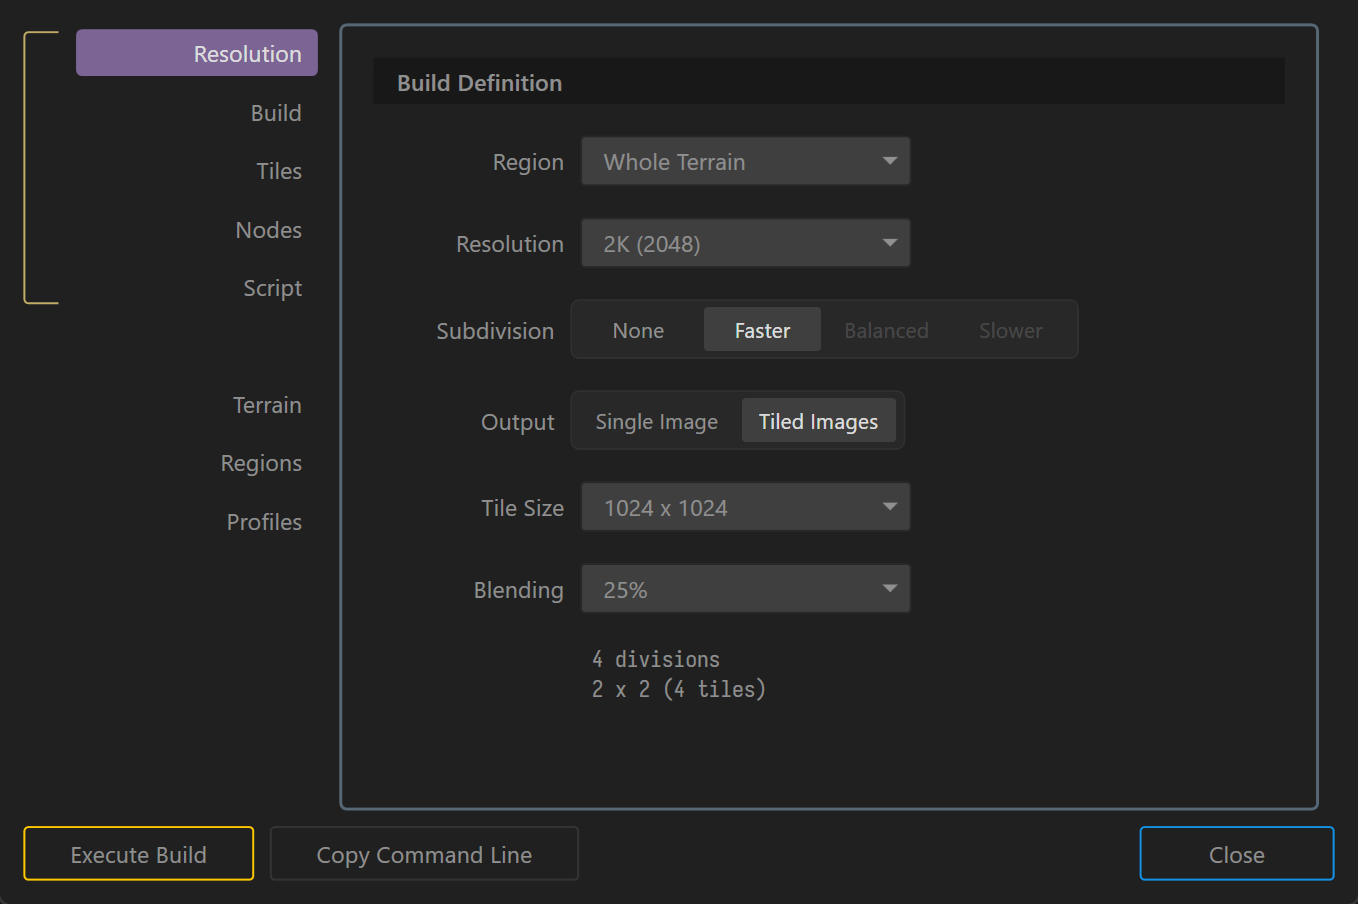1358x904 pixels.
Task: Open the Profiles page
Action: [x=264, y=522]
